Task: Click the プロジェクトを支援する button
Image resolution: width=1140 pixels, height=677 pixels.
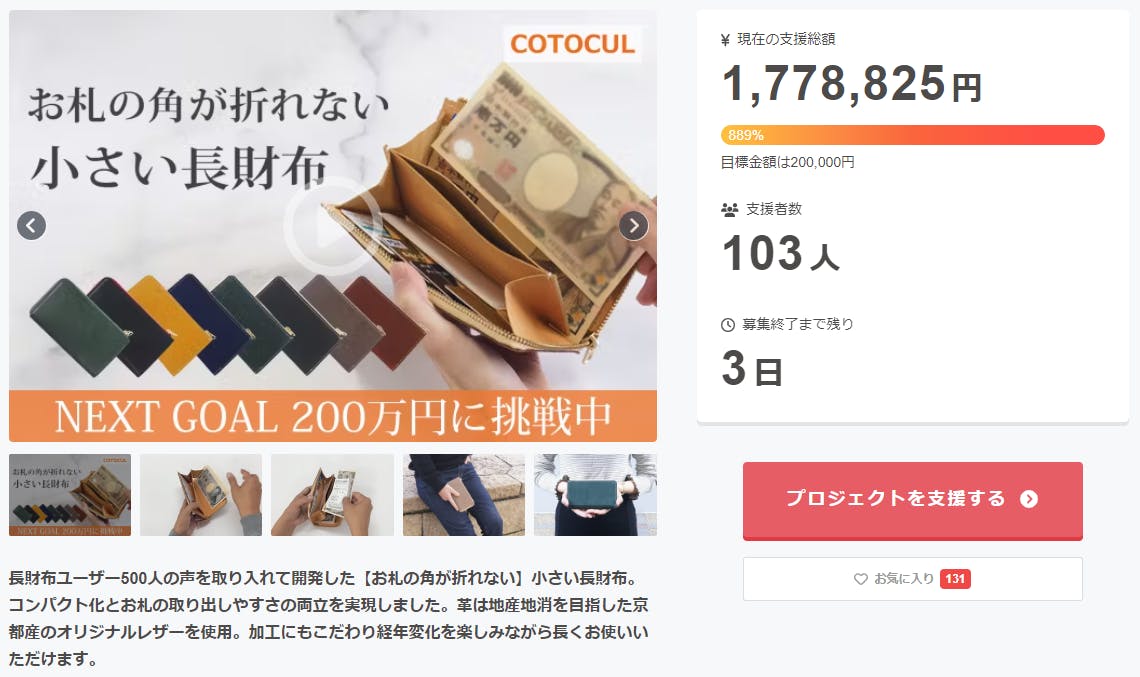Action: (912, 500)
